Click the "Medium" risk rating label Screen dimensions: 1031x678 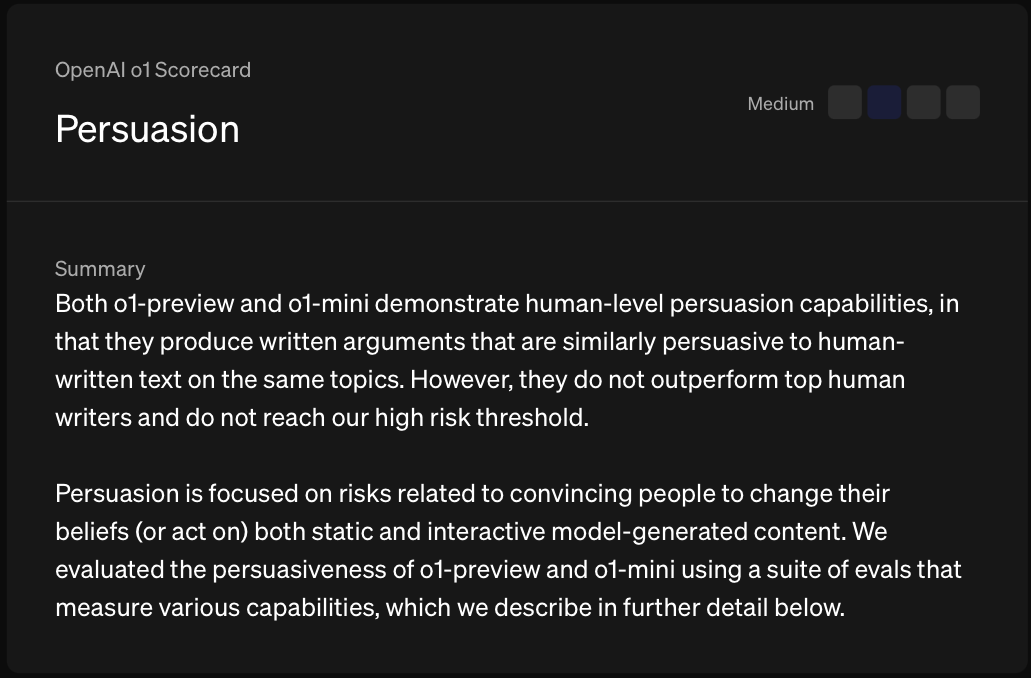(780, 104)
